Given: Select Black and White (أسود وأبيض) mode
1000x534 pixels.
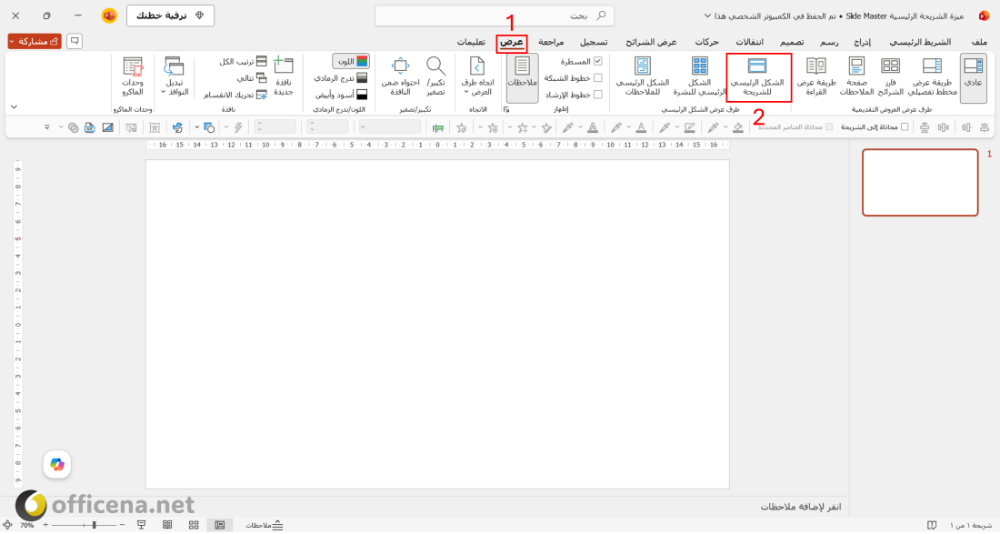Looking at the screenshot, I should 341,94.
